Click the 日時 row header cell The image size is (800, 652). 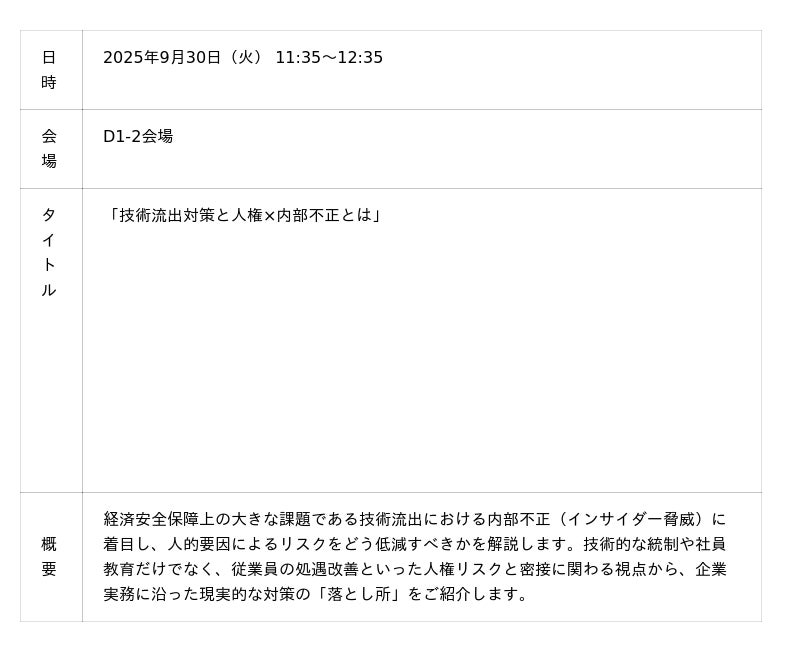tap(49, 70)
